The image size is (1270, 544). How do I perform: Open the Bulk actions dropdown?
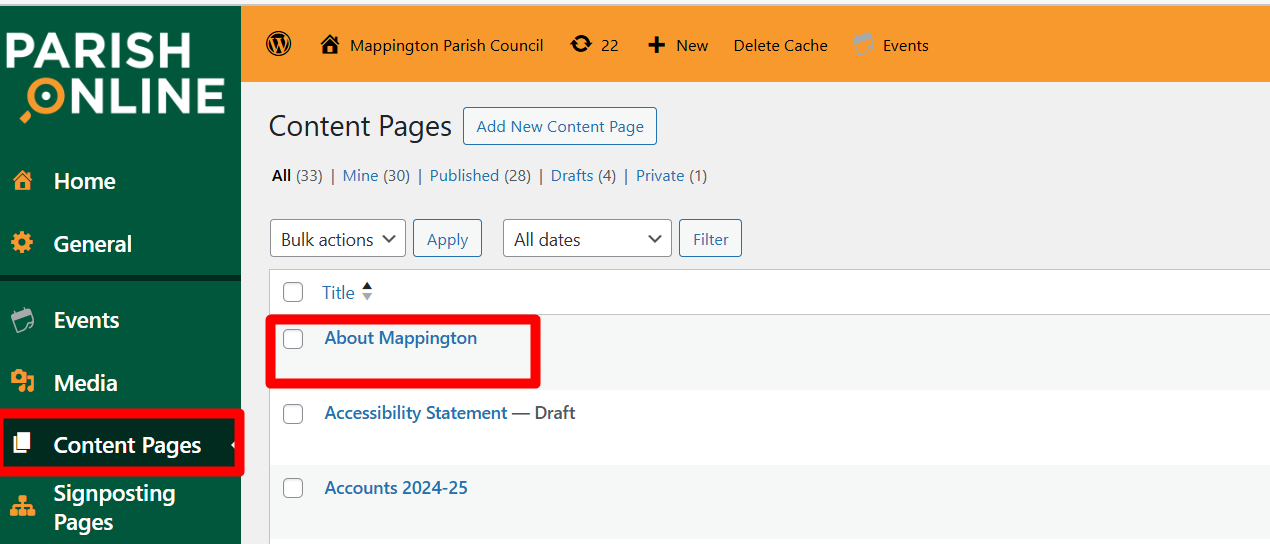[x=338, y=239]
